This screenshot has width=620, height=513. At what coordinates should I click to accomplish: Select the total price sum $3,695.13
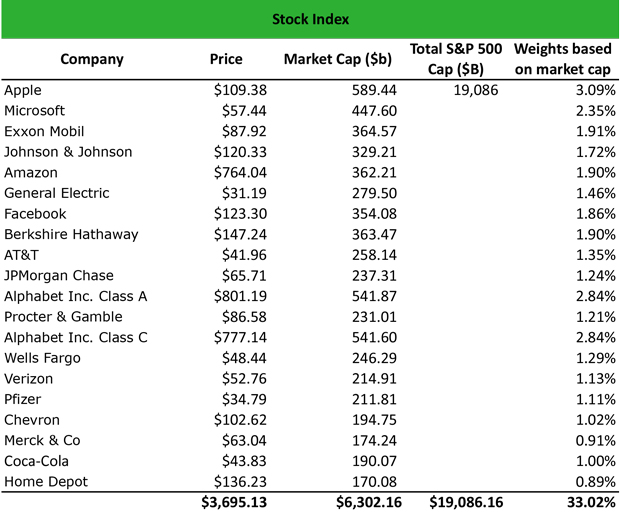coord(234,503)
